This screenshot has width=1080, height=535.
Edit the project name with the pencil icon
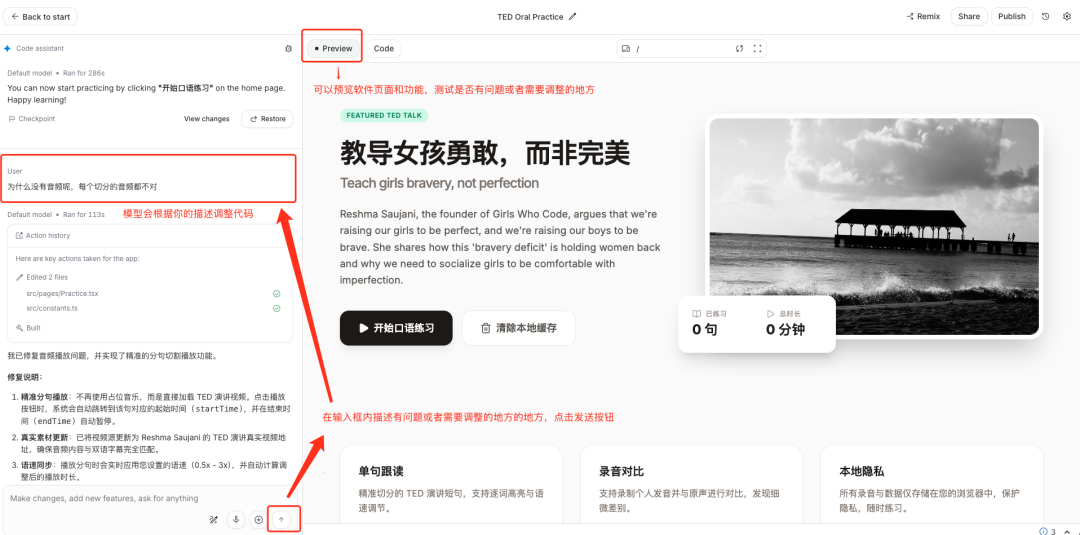tap(573, 17)
